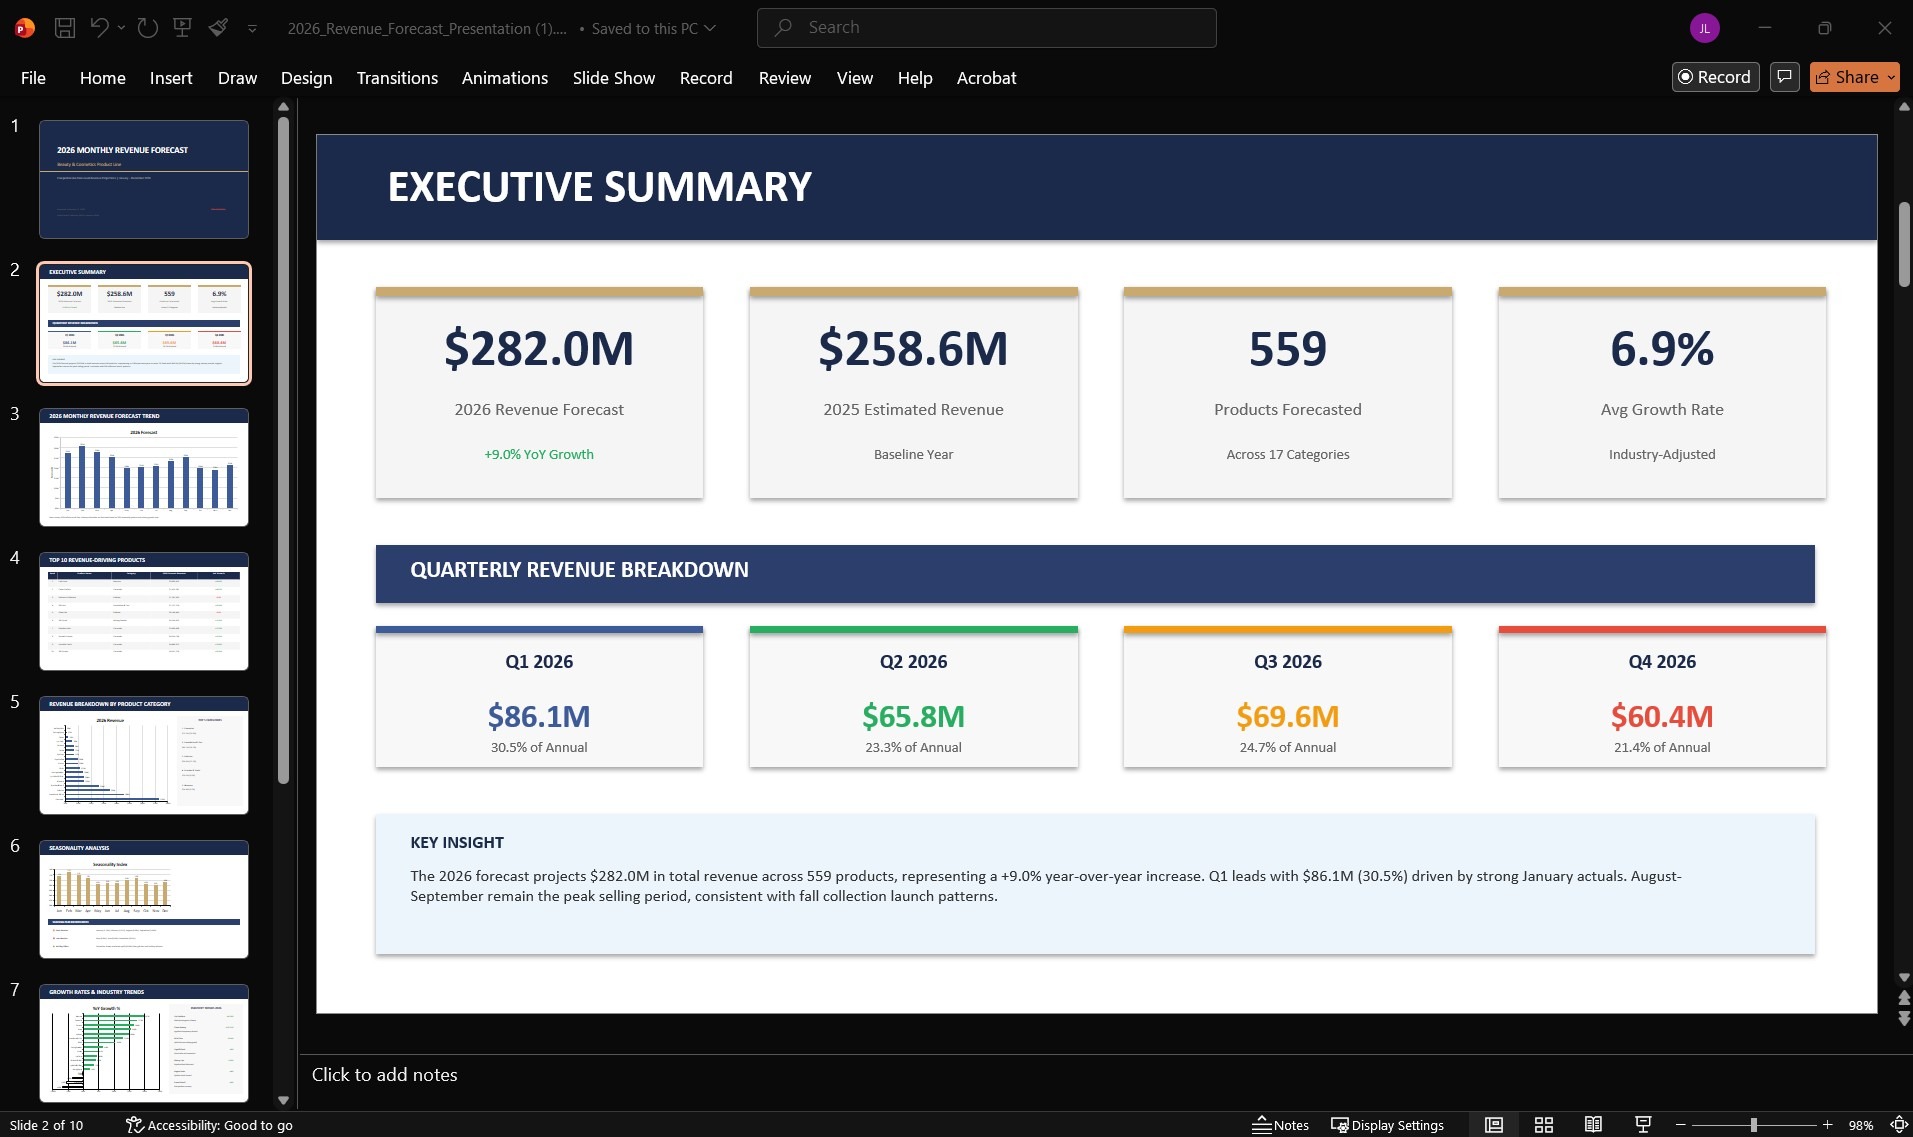This screenshot has width=1913, height=1137.
Task: Switch to the Transitions ribbon tab
Action: point(396,77)
